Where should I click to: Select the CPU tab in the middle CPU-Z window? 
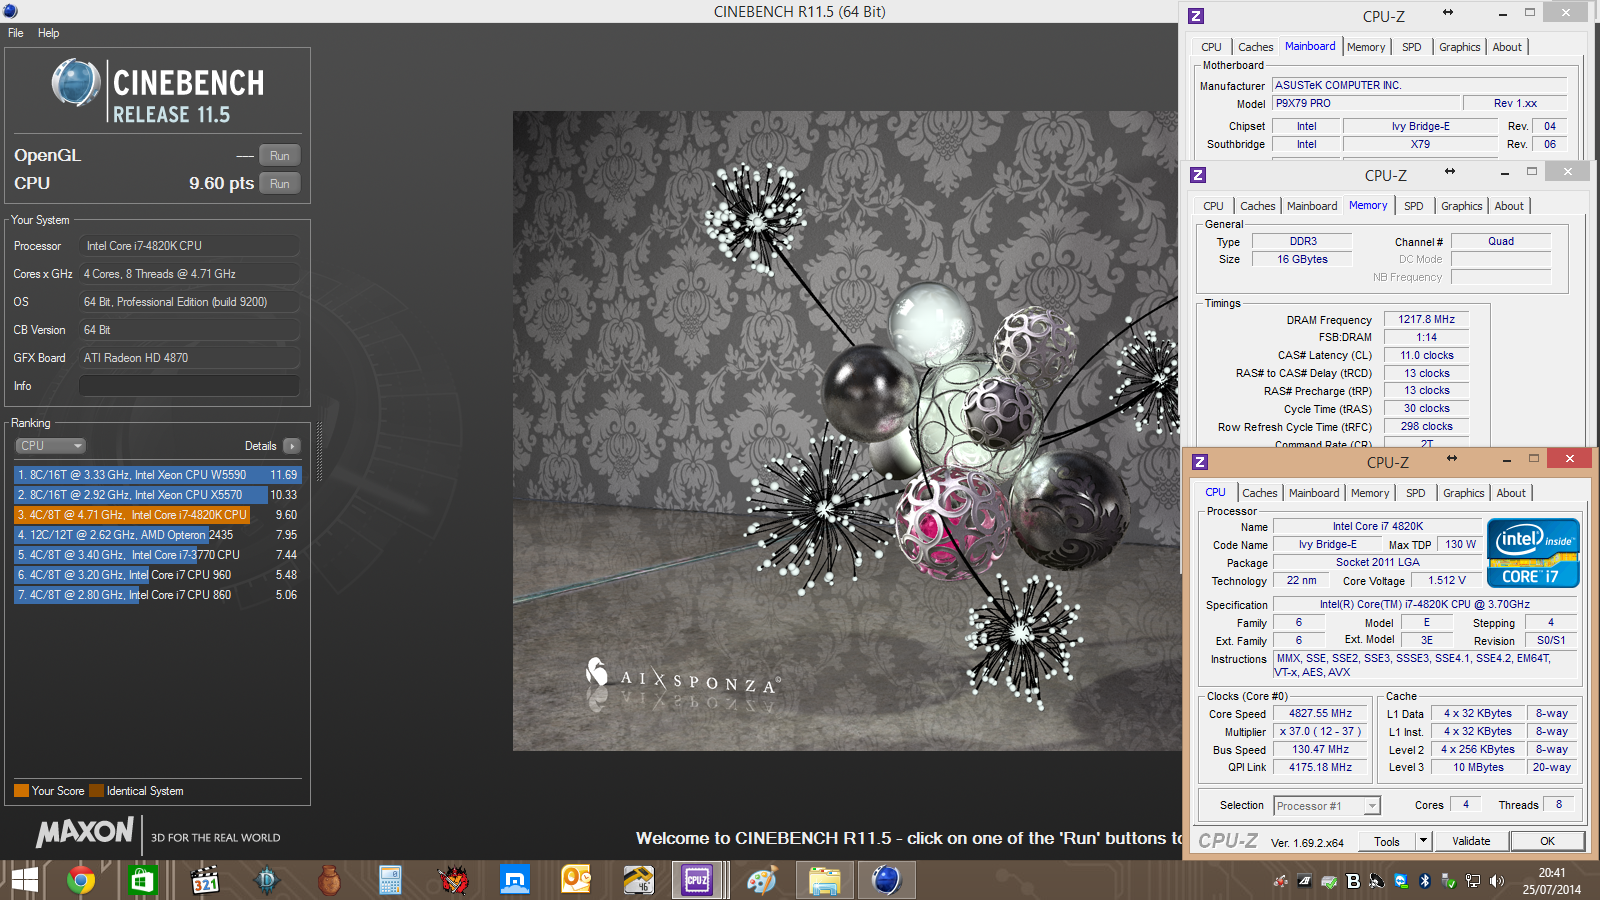coord(1213,206)
